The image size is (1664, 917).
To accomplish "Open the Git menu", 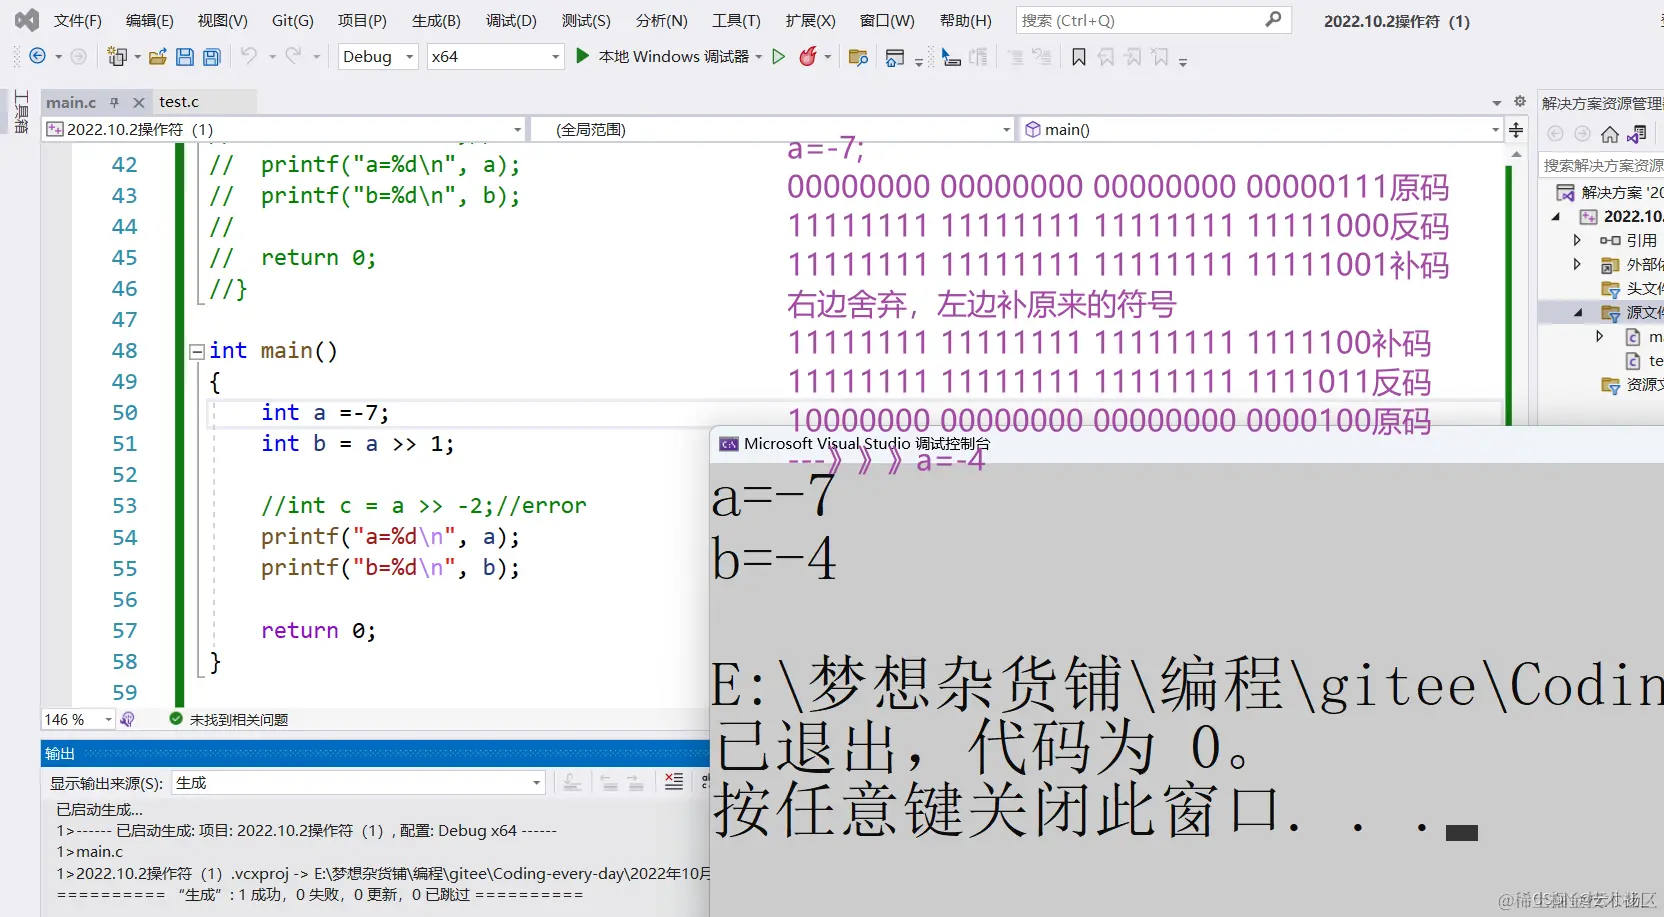I will (x=292, y=20).
